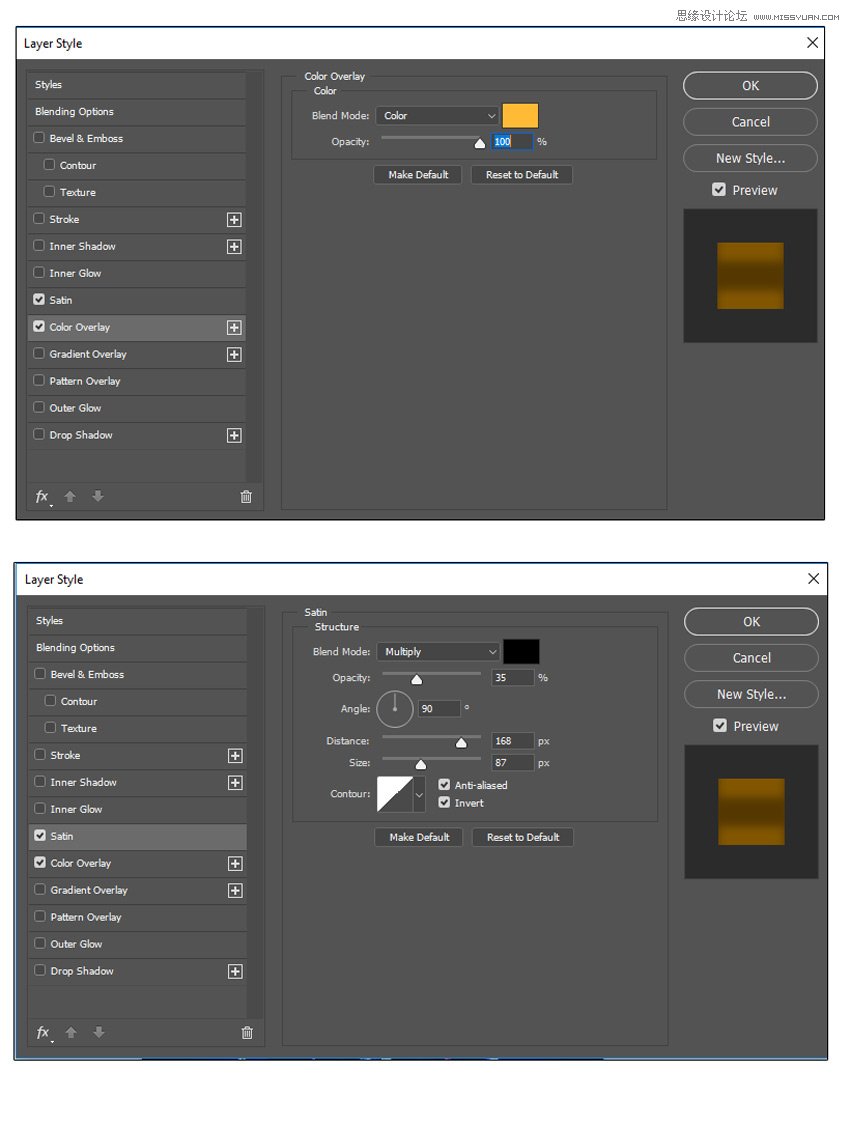Toggle Anti-aliased checkbox in Satin settings

444,785
